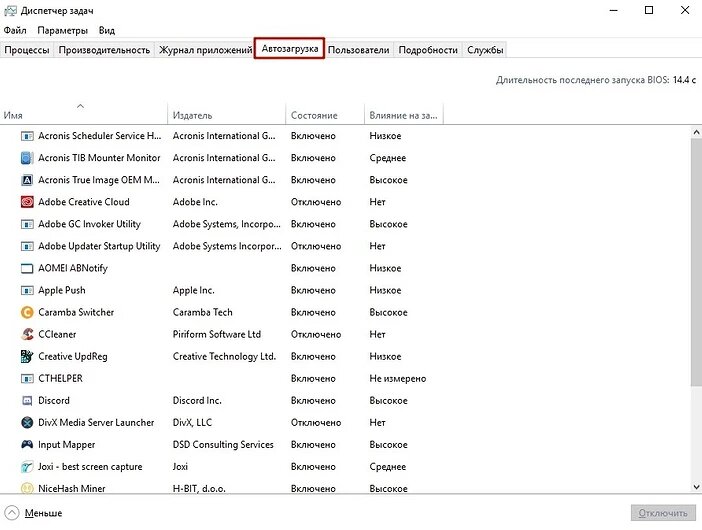Select the Input Mapper gamepad icon

[x=27, y=444]
